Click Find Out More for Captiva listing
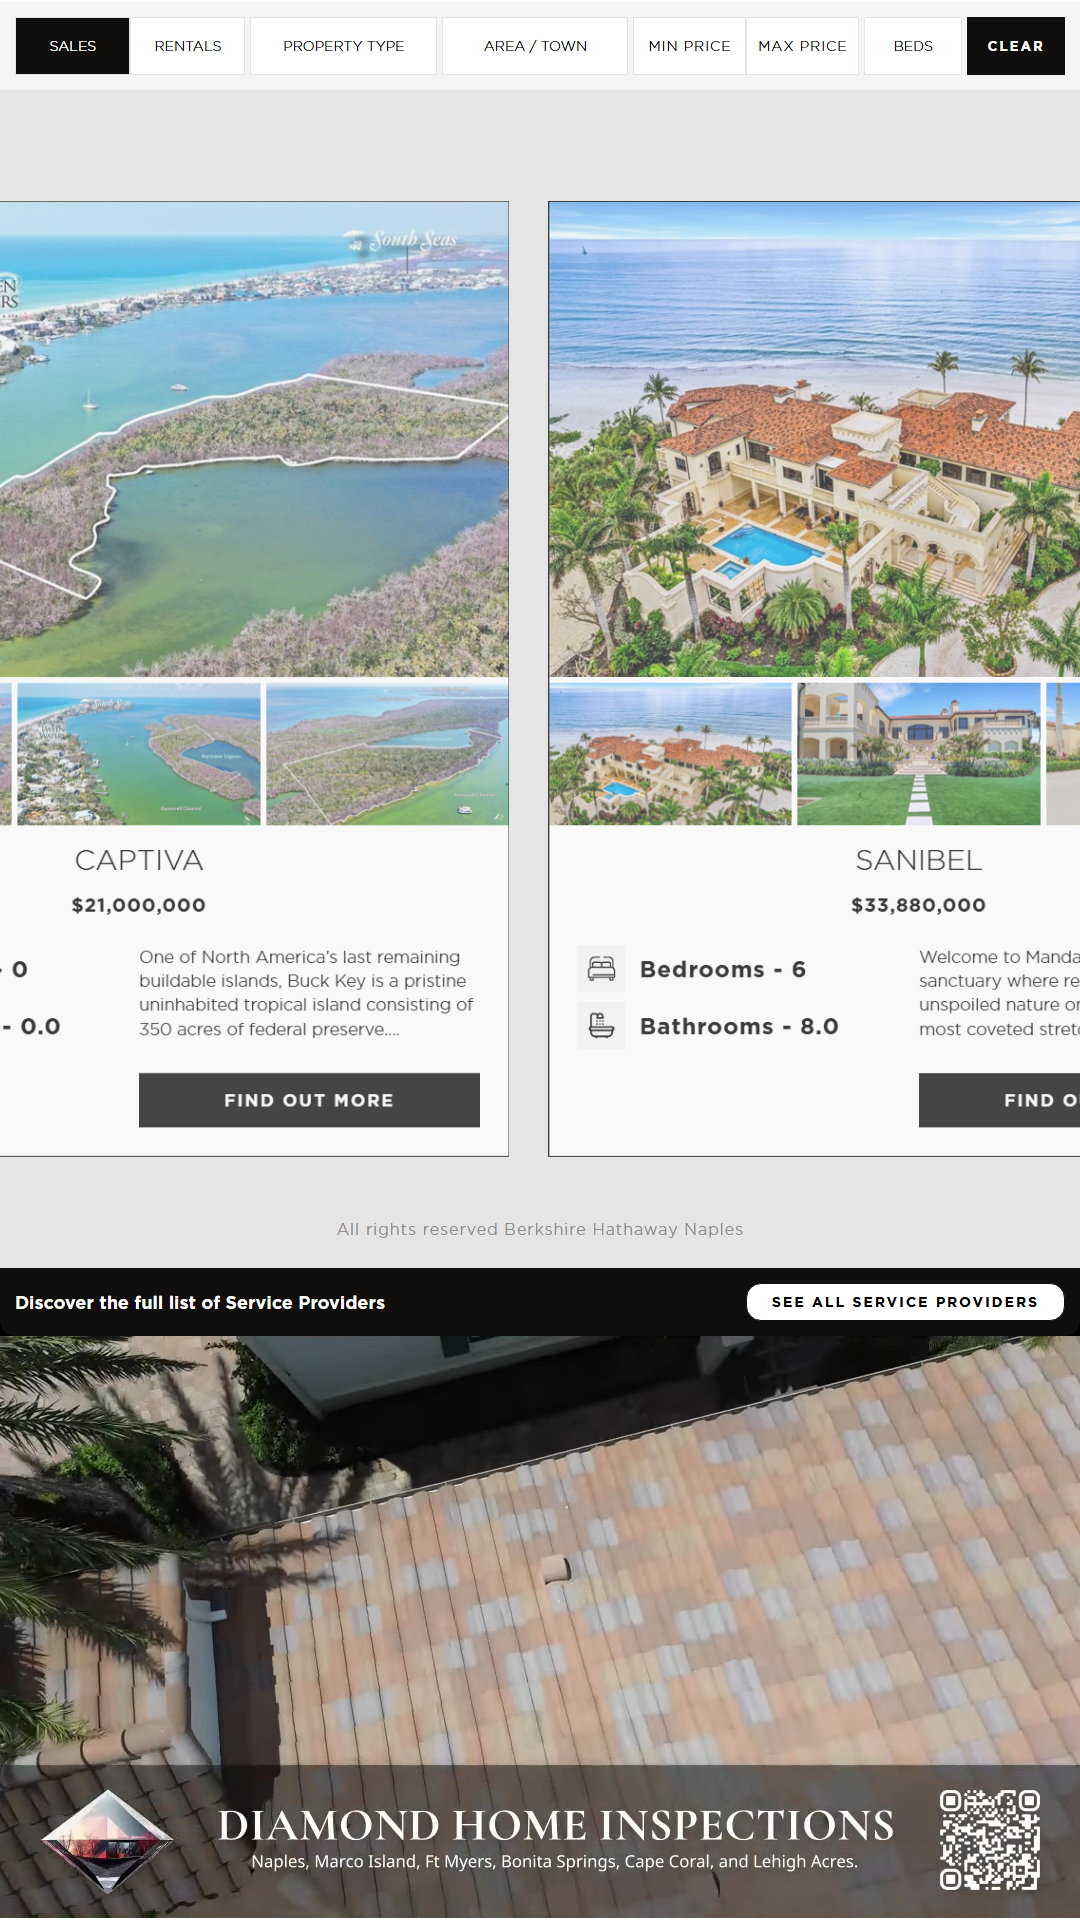Screen dimensions: 1080x1920 point(309,1100)
